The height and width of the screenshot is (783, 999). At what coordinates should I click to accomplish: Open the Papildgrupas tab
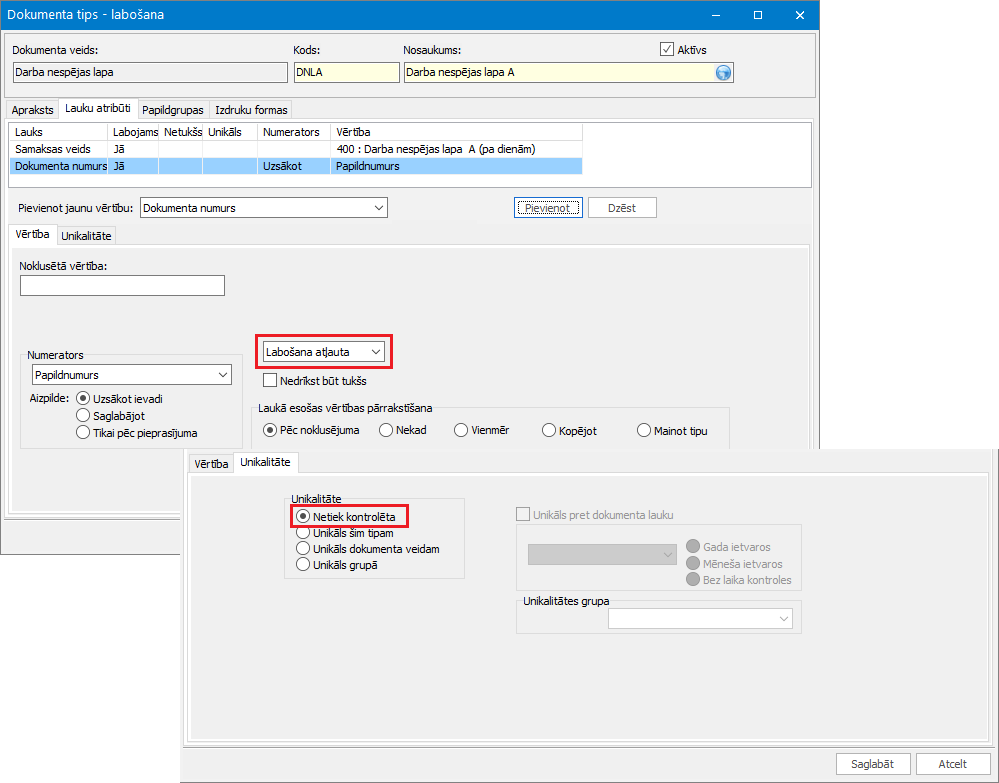173,110
